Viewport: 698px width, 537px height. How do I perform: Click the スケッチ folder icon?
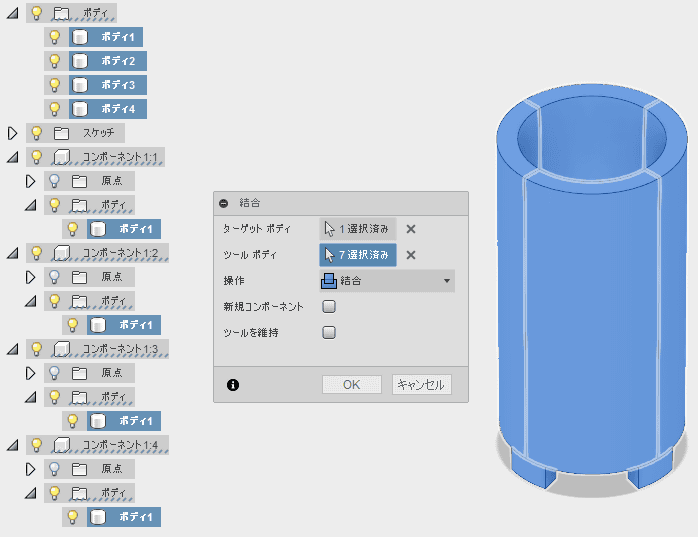pyautogui.click(x=61, y=133)
